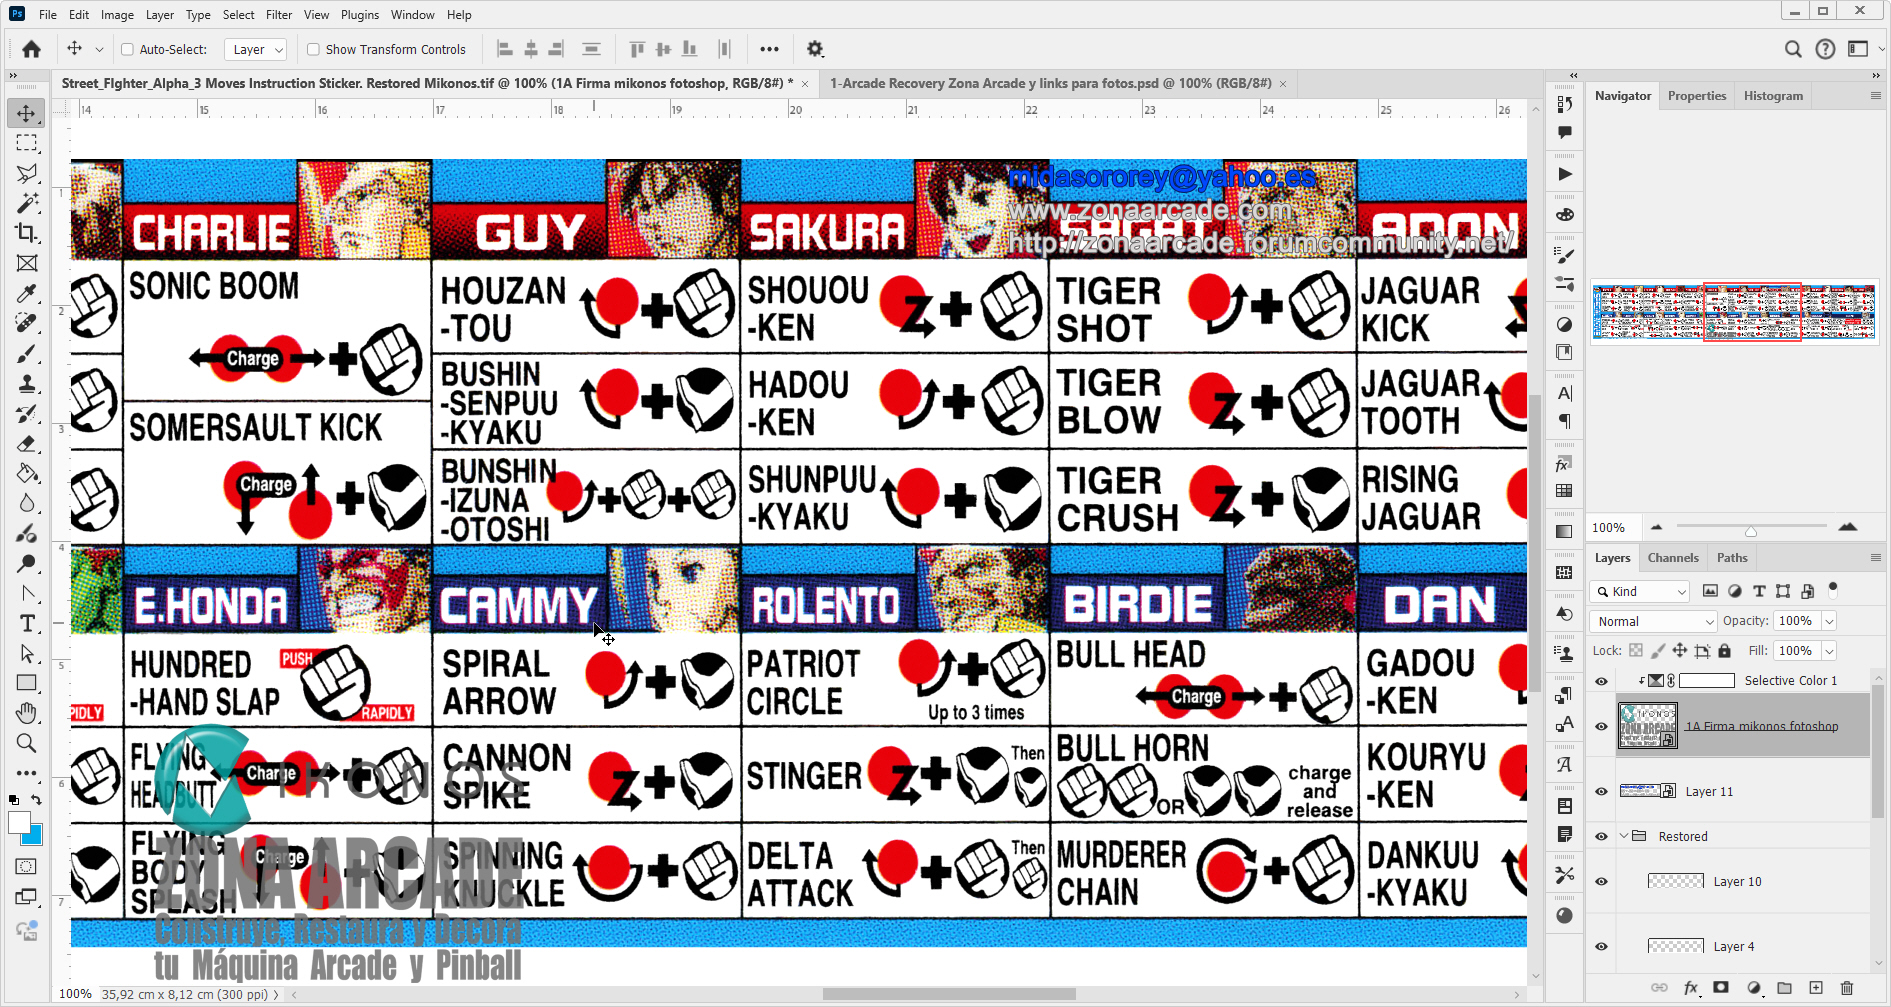
Task: Add a layer mask
Action: (x=1721, y=988)
